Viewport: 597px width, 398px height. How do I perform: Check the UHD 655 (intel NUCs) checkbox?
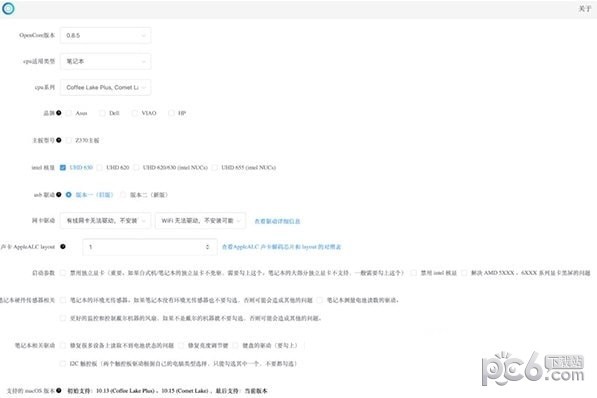click(x=215, y=168)
